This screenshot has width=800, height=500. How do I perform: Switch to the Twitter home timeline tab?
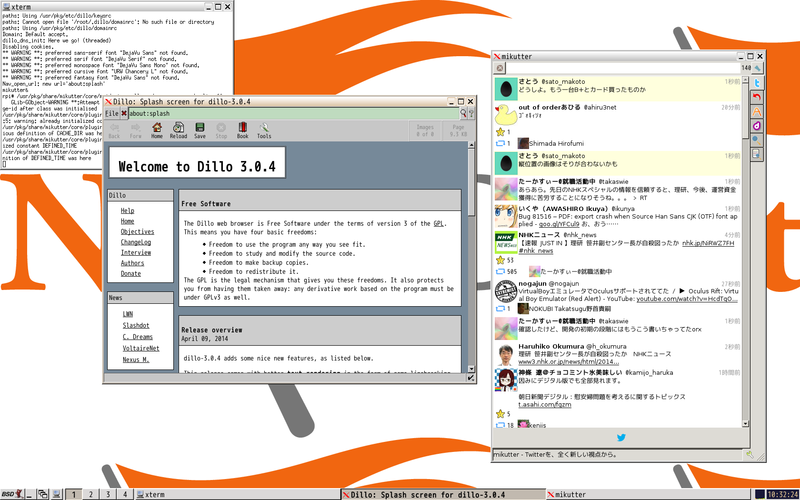(x=757, y=83)
